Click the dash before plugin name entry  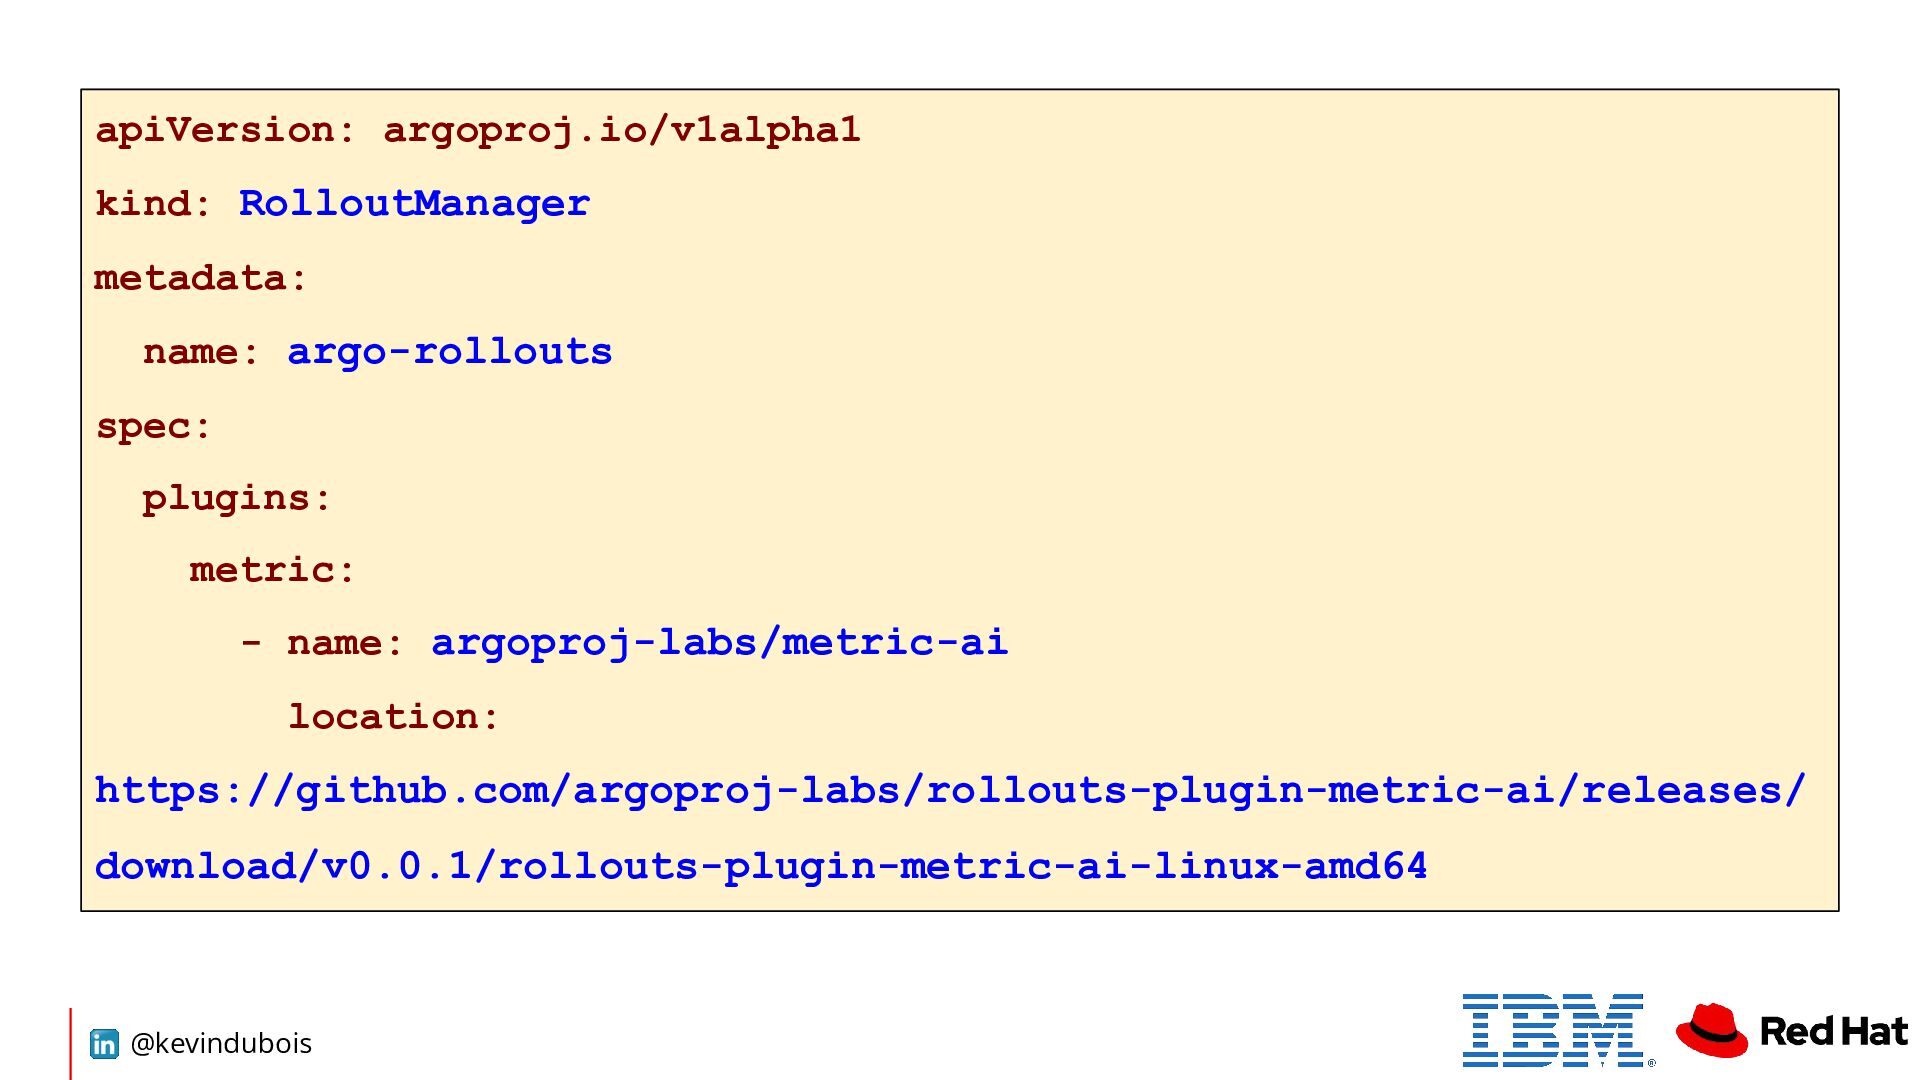click(x=251, y=643)
